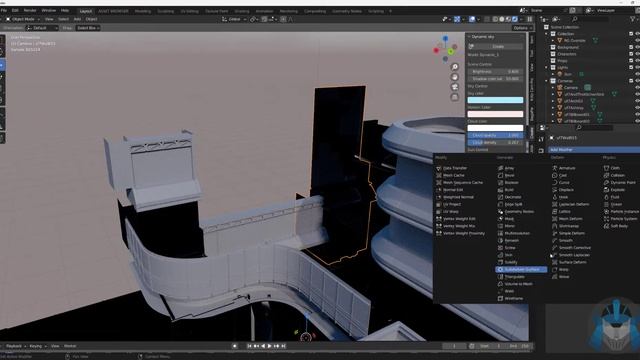Toggle exclude checkbox for Characters collection
Viewport: 640px width, 360px height.
pos(631,54)
